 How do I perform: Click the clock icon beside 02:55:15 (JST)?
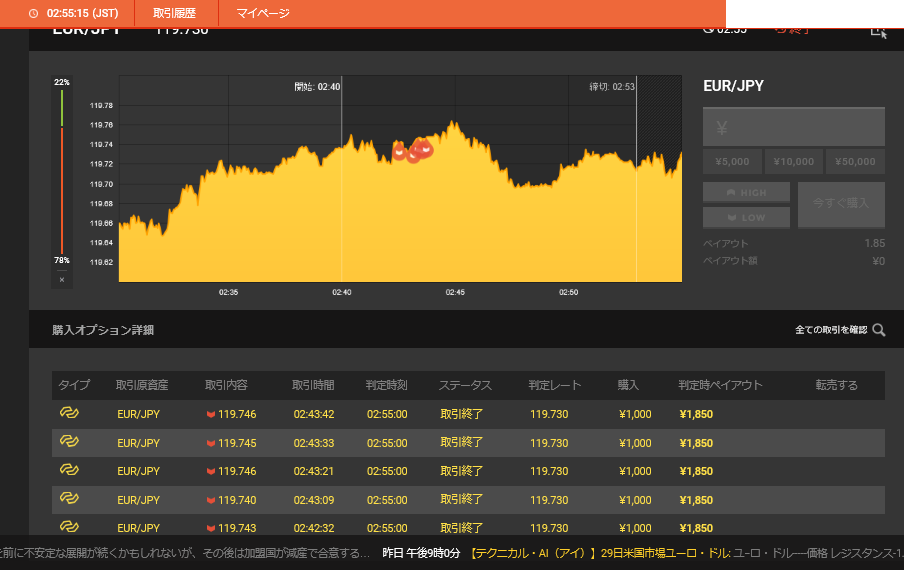(34, 14)
